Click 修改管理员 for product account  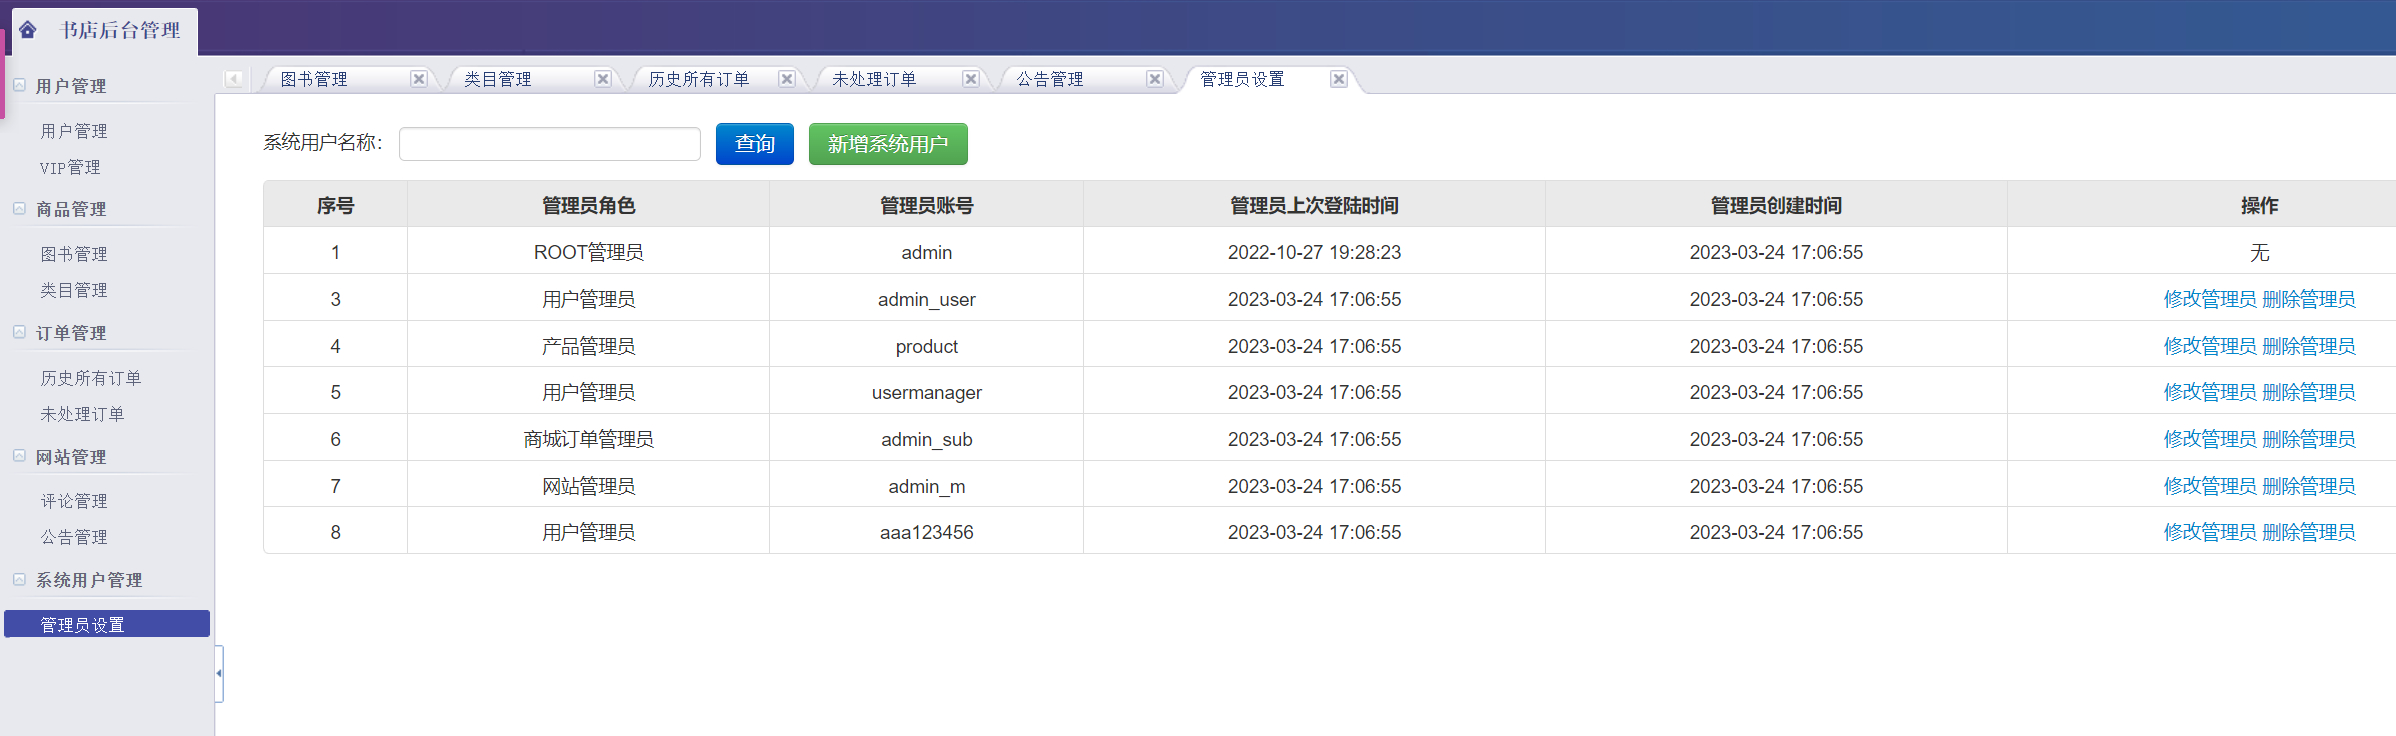2210,346
